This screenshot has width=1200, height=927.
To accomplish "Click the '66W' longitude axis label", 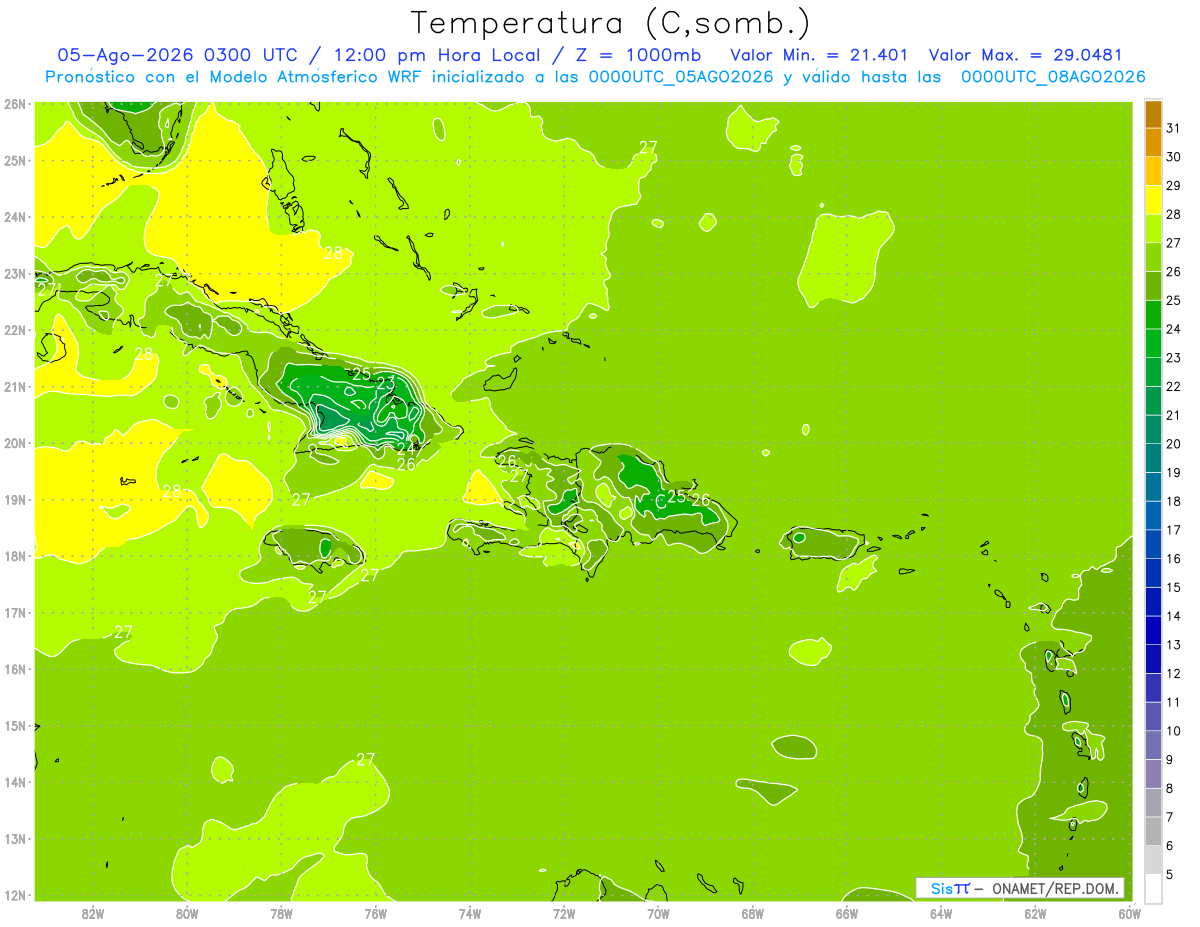I will click(x=846, y=913).
